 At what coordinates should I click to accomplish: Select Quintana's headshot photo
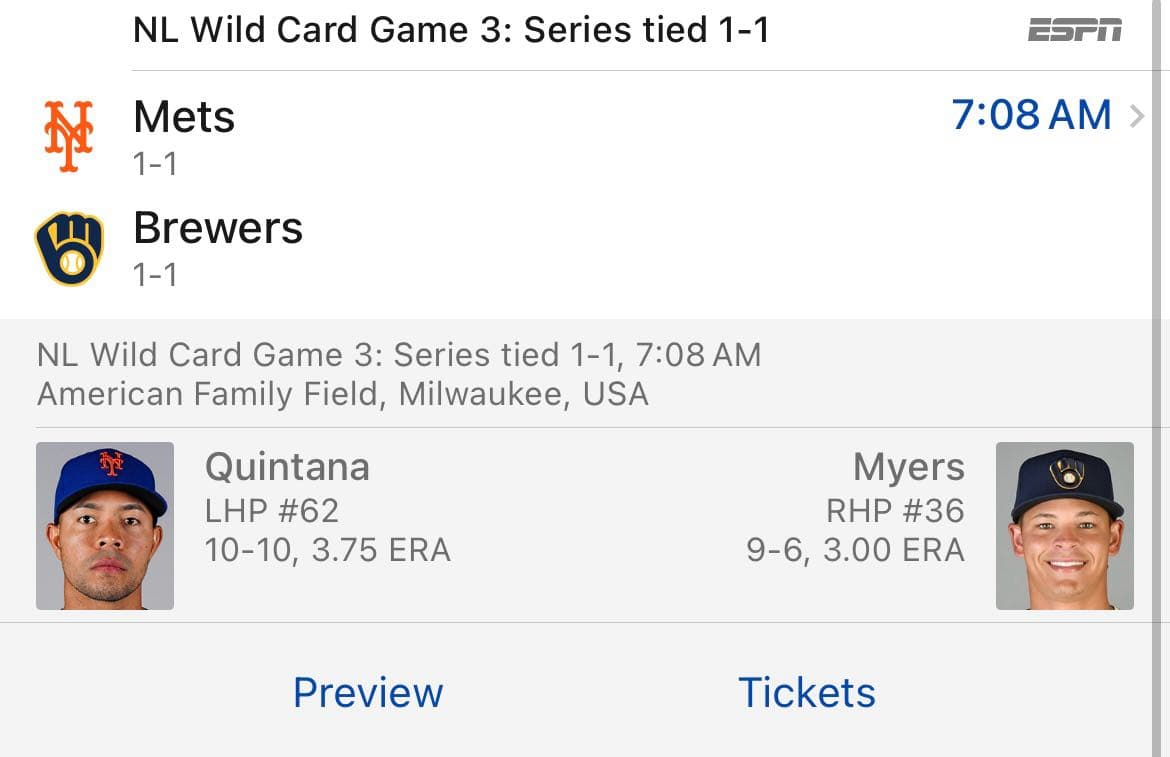(x=105, y=526)
